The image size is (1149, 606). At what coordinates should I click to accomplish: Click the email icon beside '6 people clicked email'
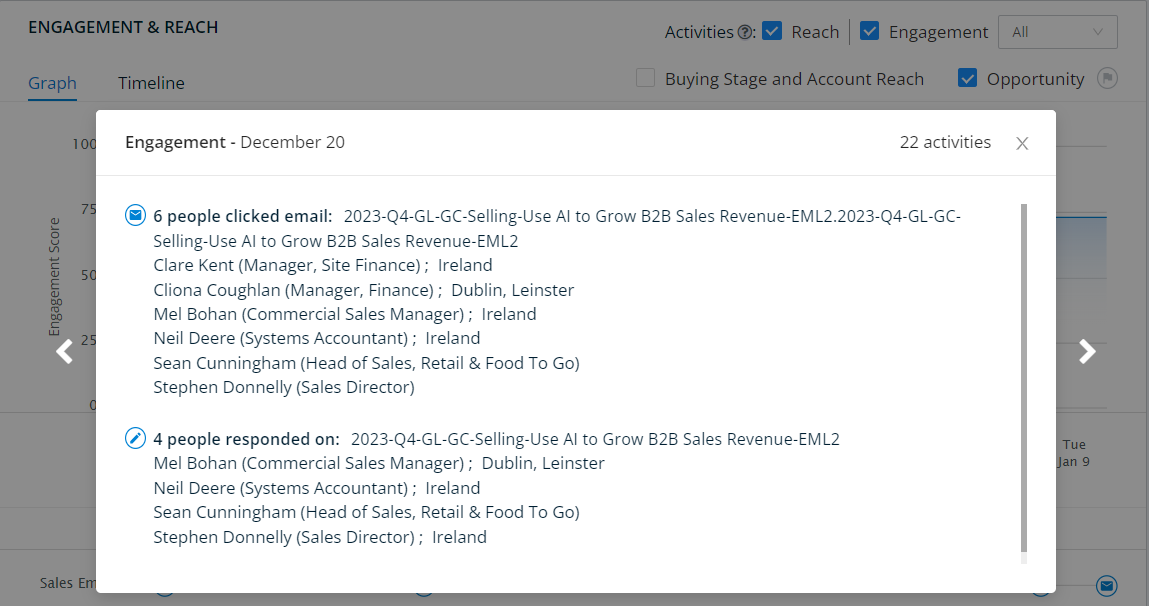136,215
